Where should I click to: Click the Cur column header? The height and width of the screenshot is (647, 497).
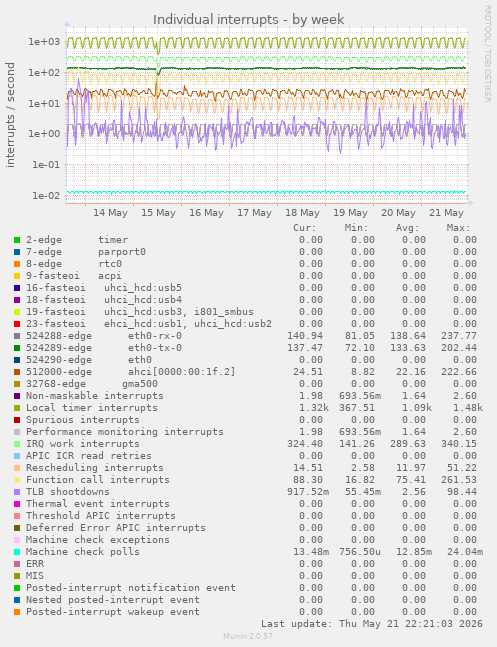tap(305, 228)
